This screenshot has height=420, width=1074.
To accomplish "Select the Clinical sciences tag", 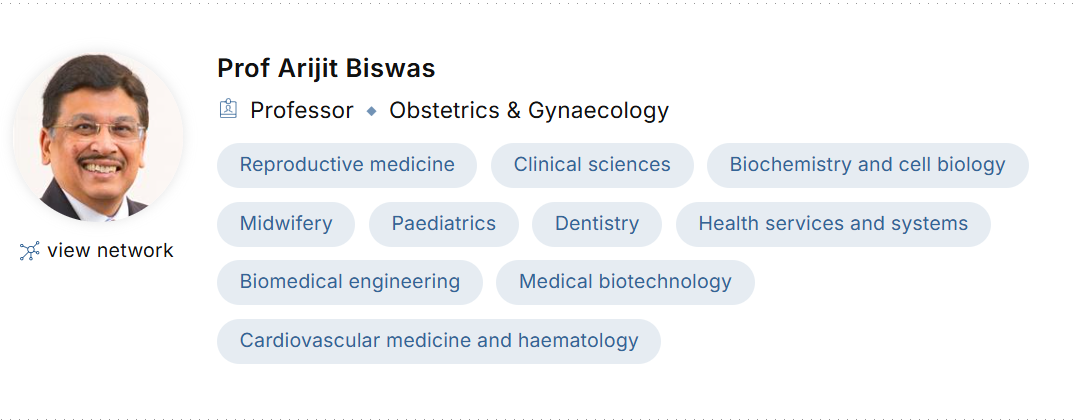I will click(x=592, y=165).
